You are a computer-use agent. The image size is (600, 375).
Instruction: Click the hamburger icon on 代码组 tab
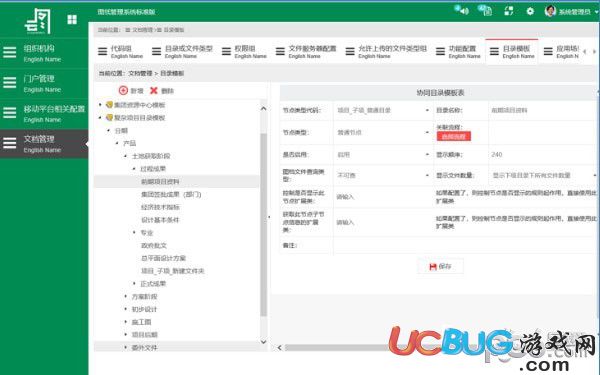click(x=103, y=51)
